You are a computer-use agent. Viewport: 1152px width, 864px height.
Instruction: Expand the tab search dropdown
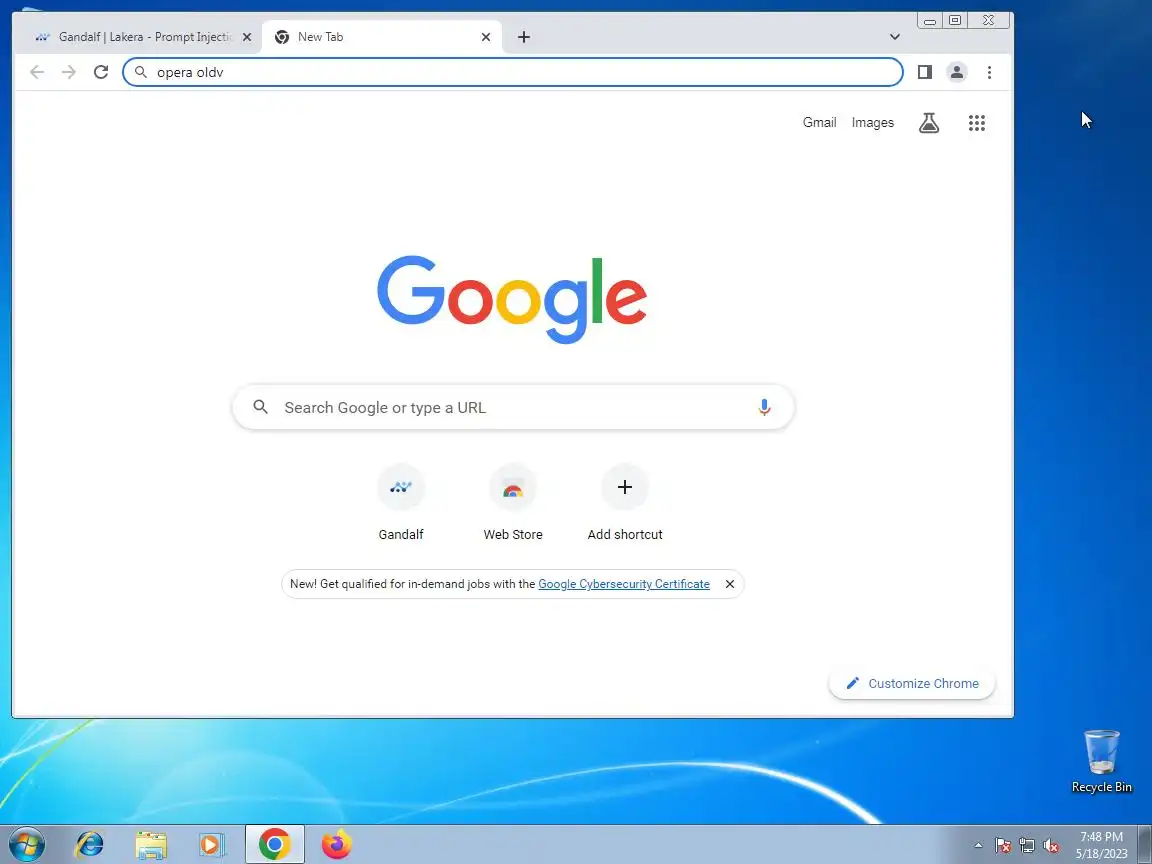(x=894, y=37)
